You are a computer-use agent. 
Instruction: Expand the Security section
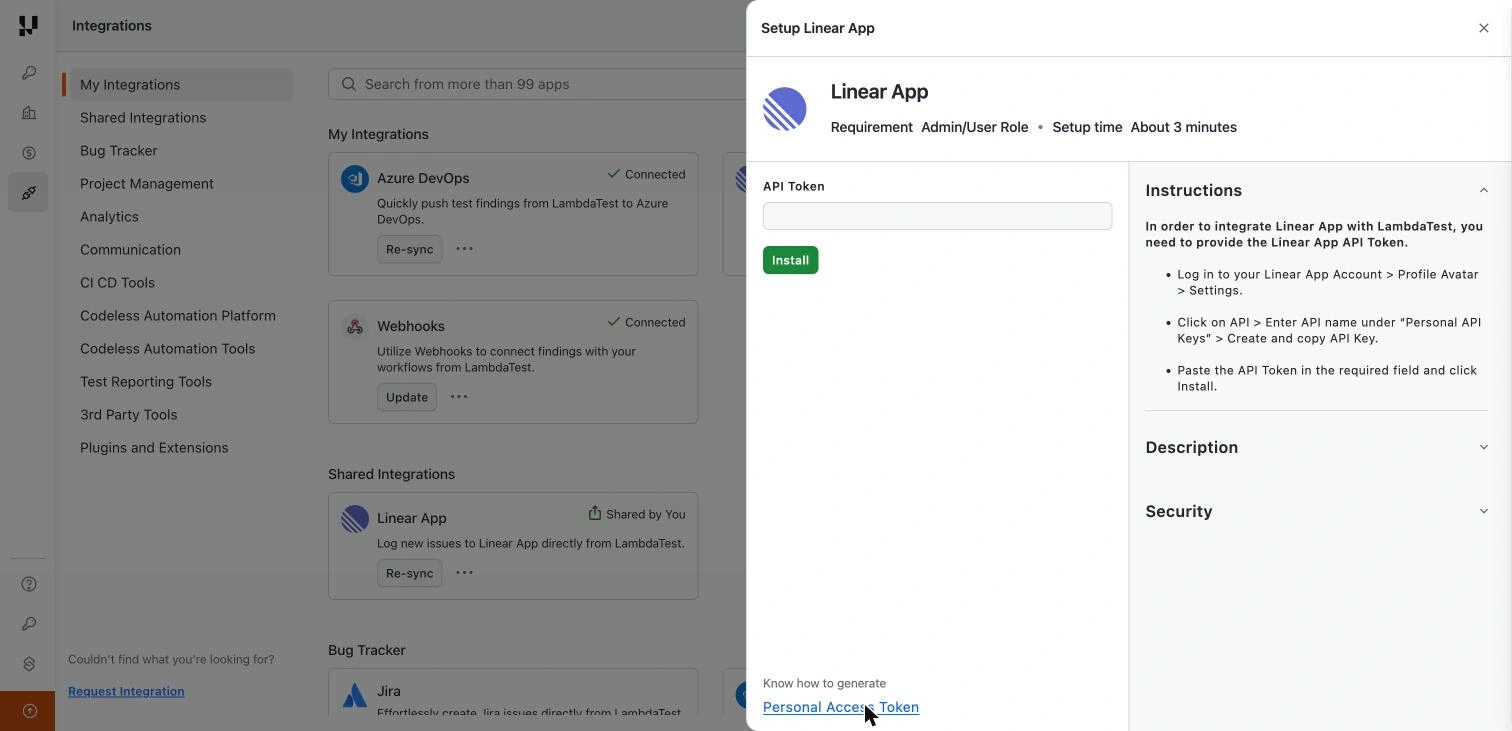coord(1484,511)
